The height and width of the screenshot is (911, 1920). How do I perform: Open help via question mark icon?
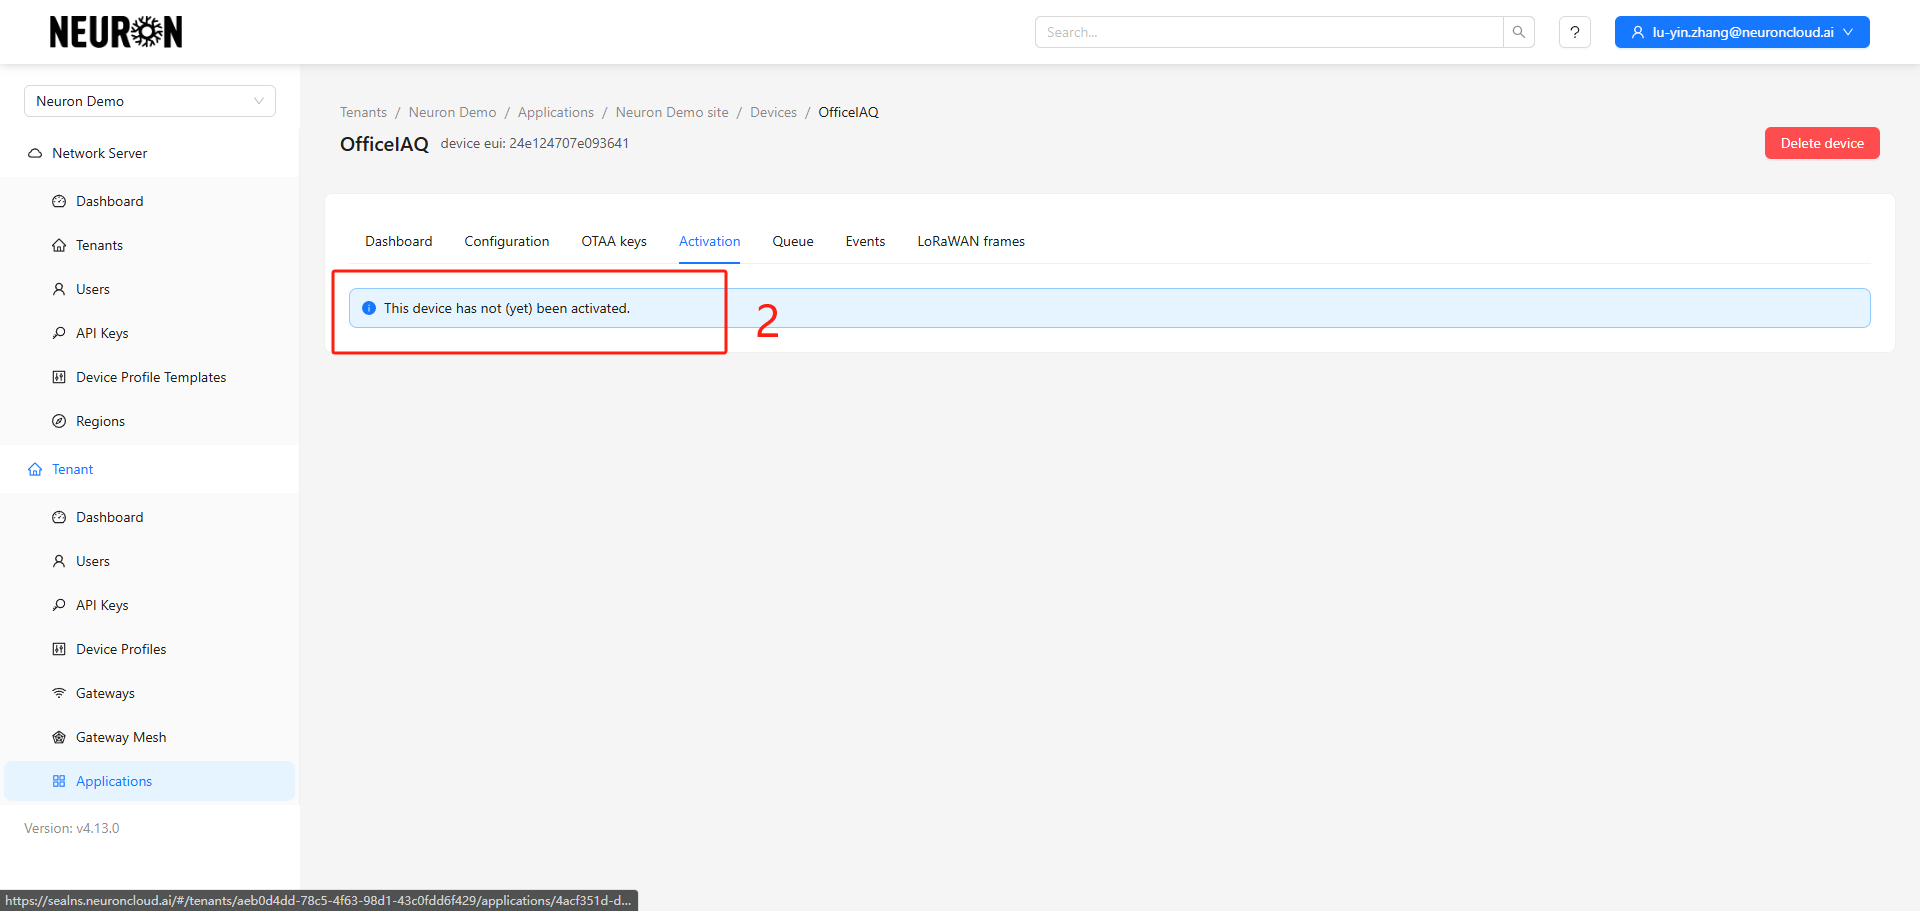pos(1575,32)
